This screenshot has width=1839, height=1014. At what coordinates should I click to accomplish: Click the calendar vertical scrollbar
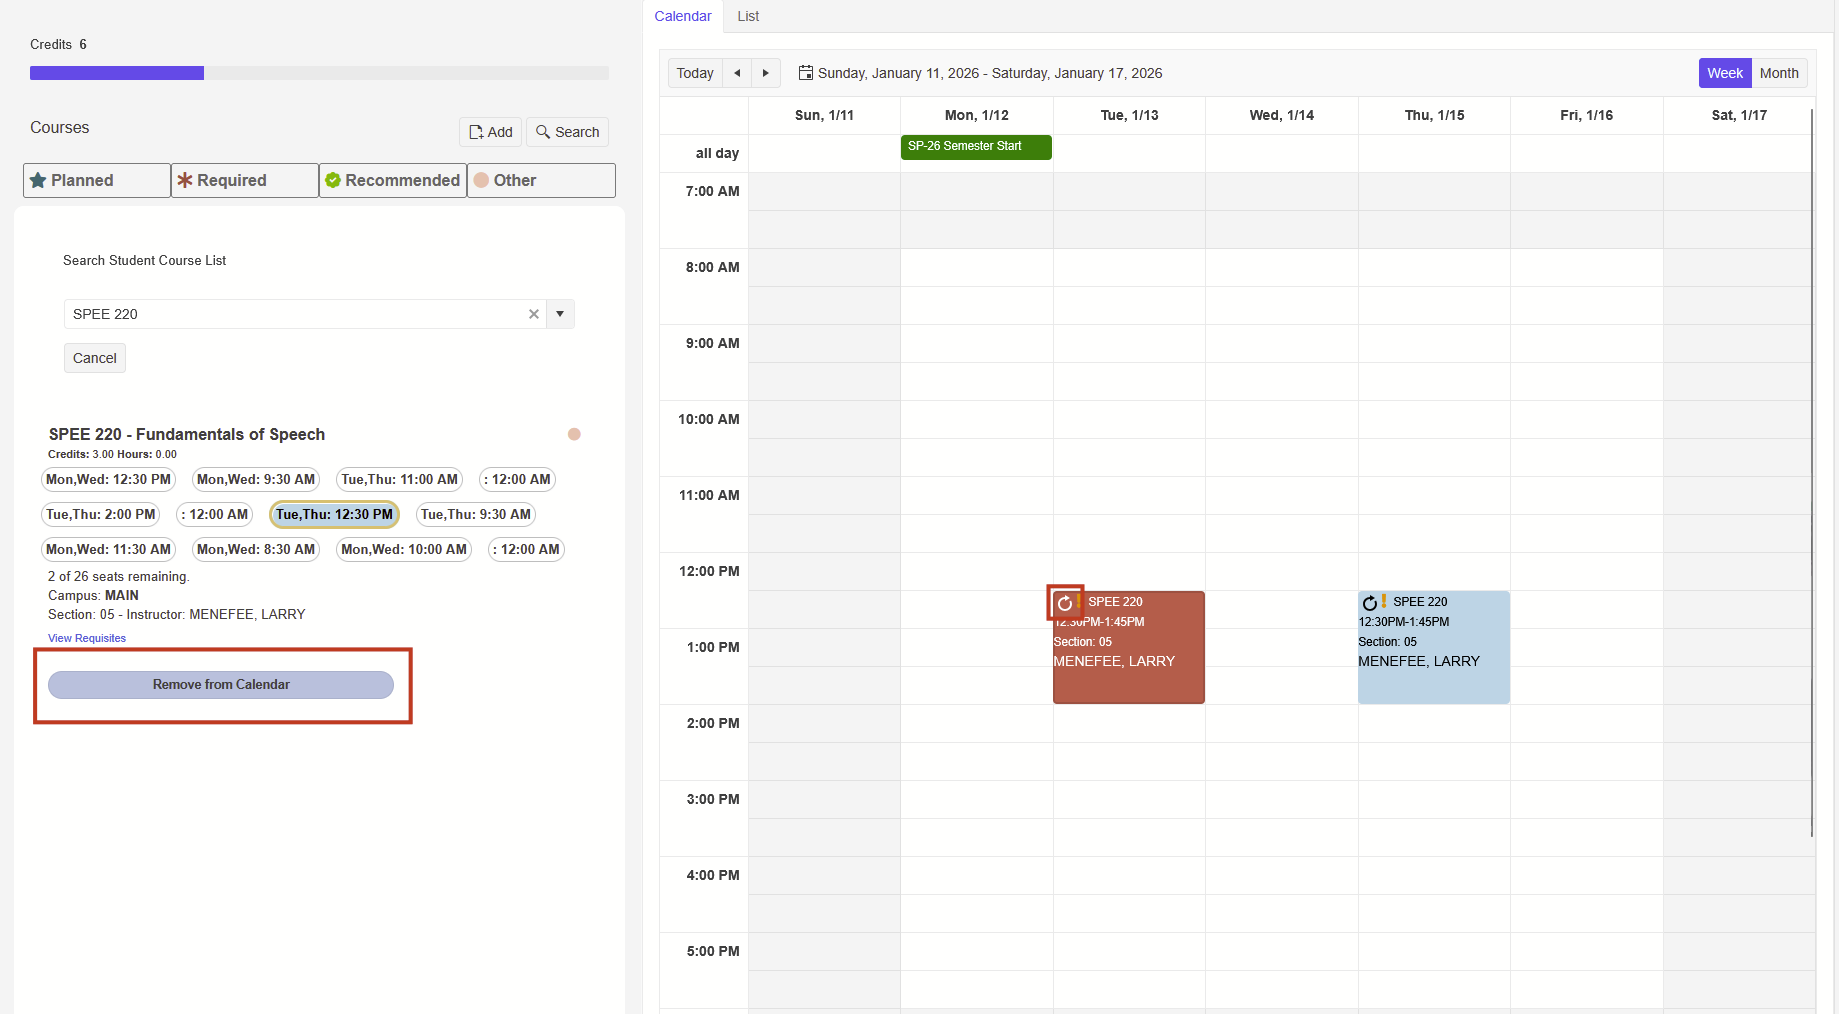coord(1812,472)
